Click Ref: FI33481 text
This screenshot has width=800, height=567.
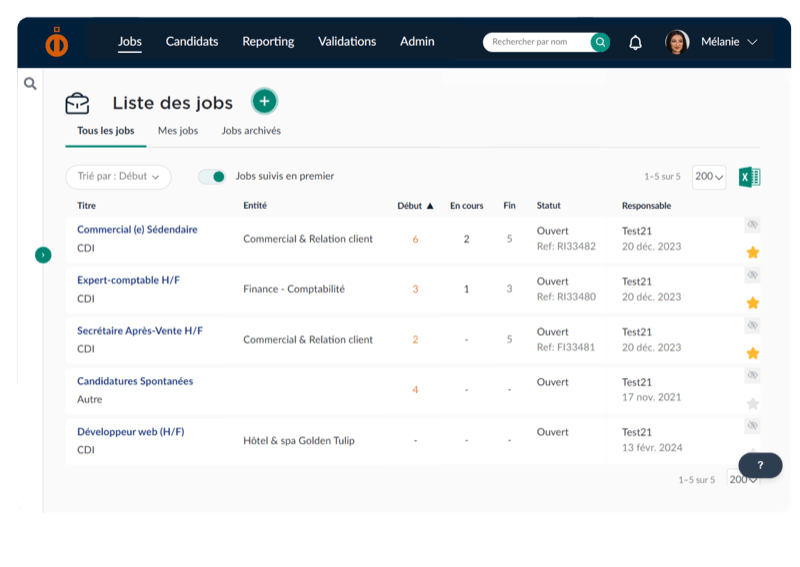point(566,347)
